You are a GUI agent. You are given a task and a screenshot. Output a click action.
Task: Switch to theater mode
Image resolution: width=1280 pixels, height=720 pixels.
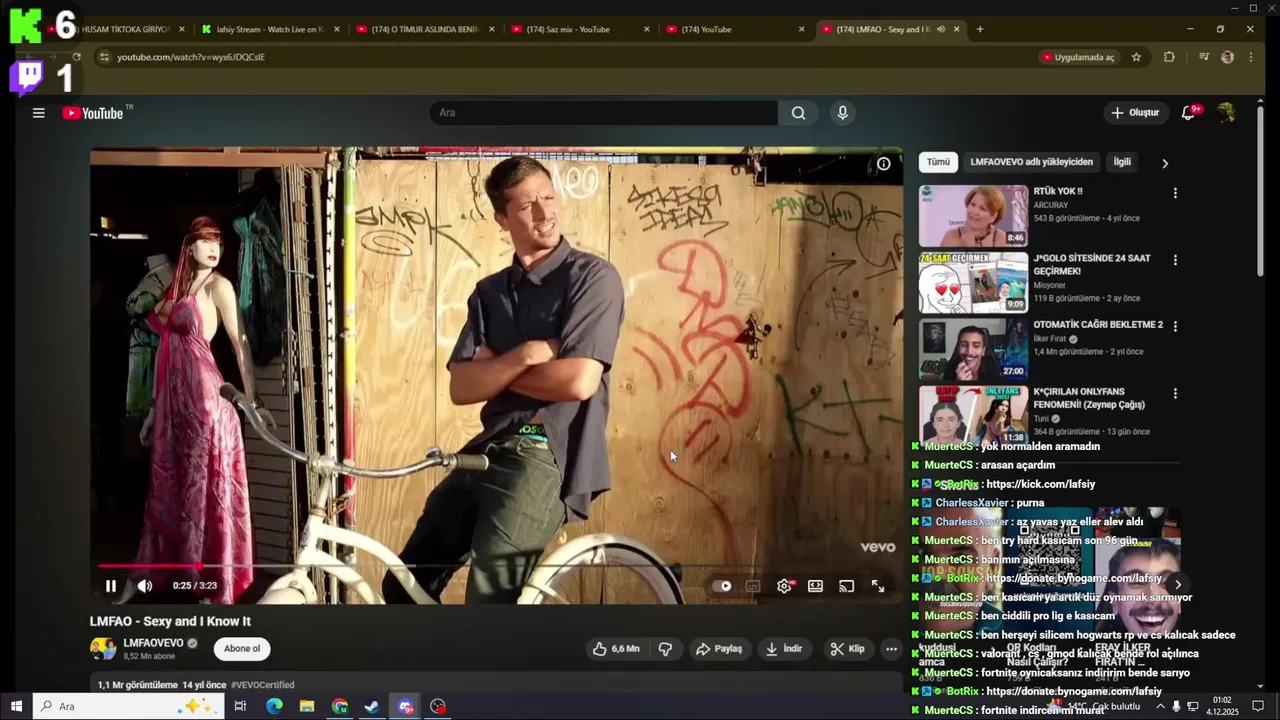click(815, 586)
